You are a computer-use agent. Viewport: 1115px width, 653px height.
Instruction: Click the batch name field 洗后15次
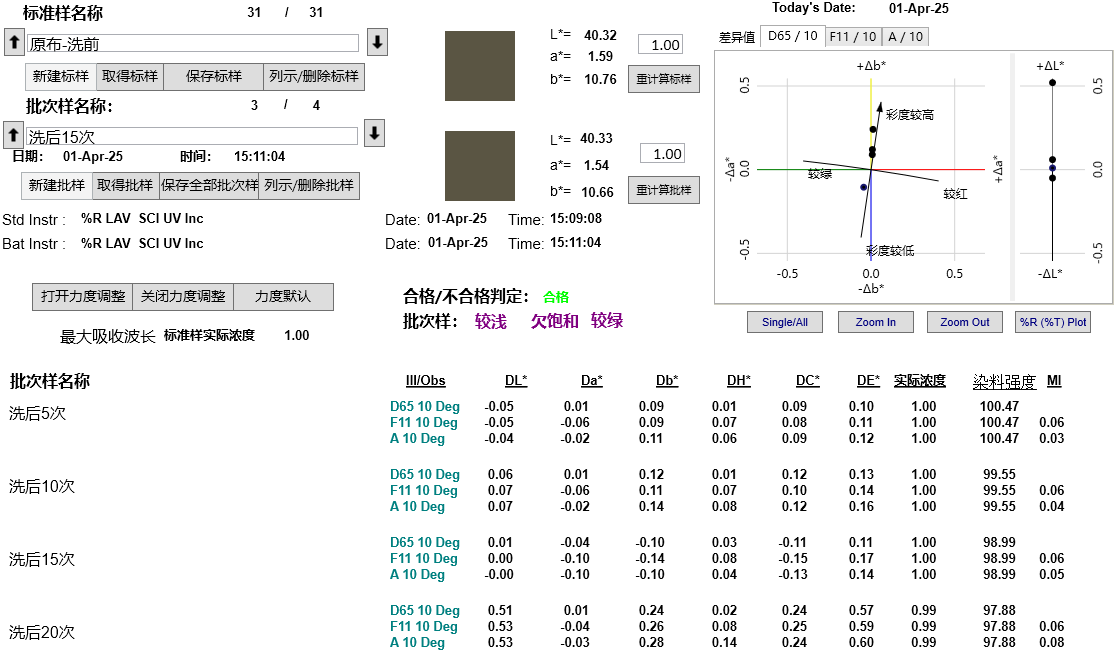192,136
